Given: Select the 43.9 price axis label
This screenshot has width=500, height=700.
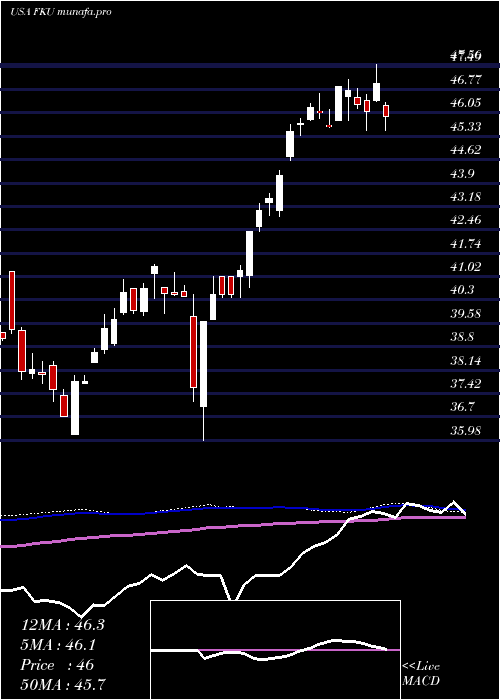Looking at the screenshot, I should (466, 173).
